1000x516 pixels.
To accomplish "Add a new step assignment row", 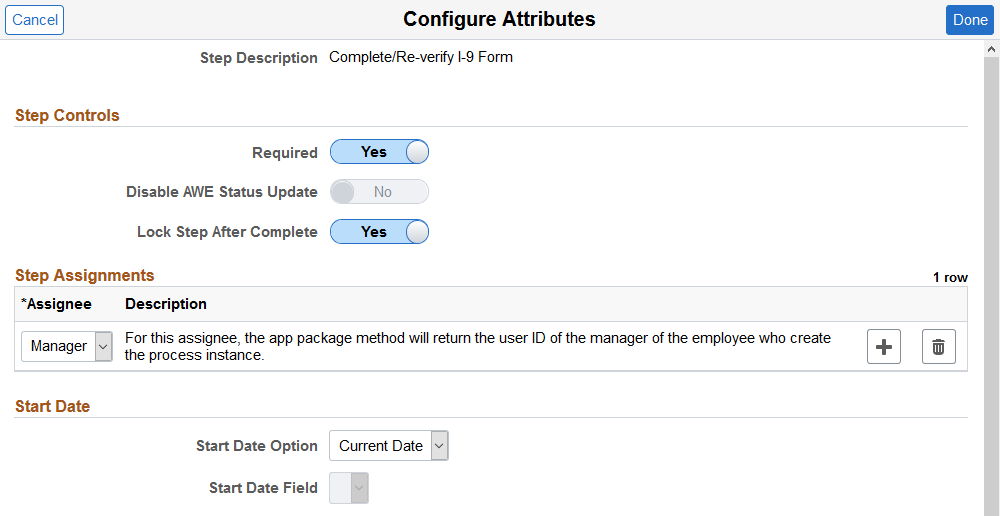I will 883,347.
